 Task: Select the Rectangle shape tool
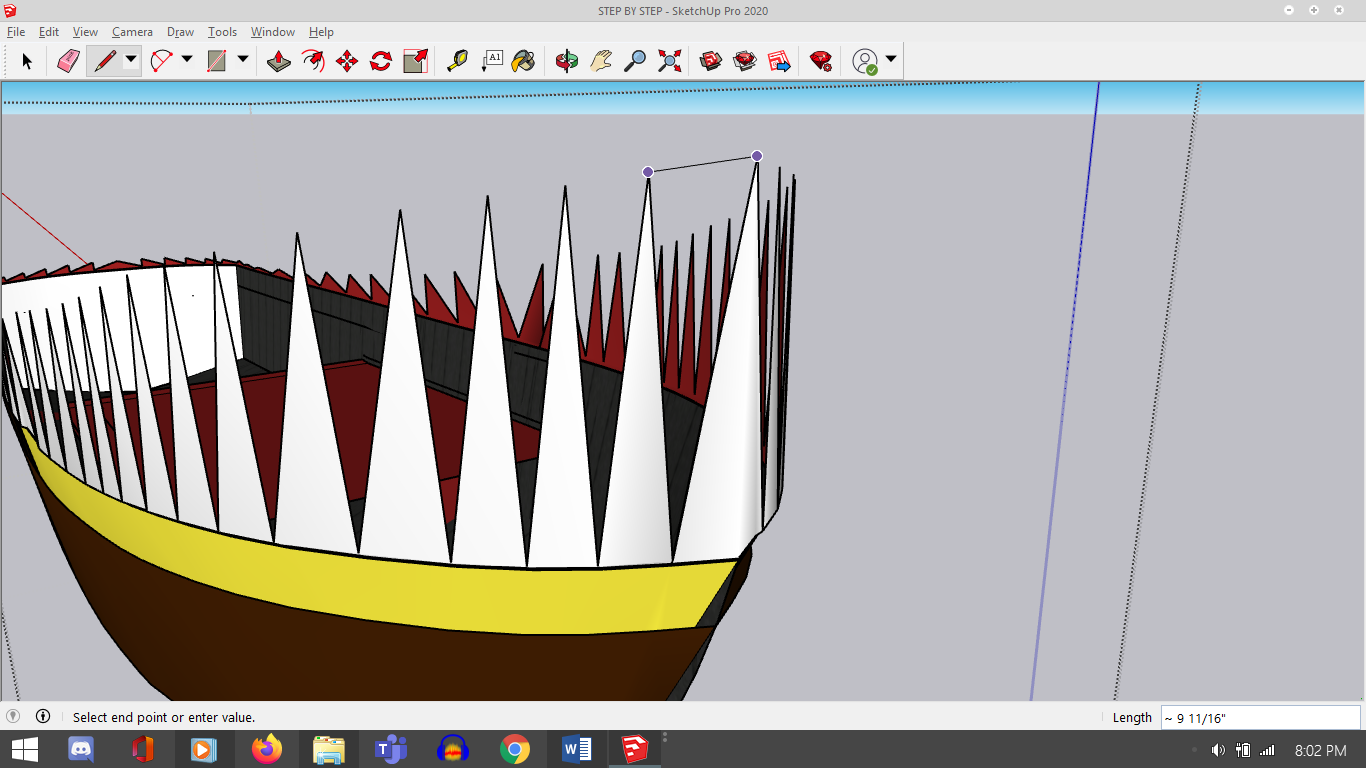click(216, 61)
